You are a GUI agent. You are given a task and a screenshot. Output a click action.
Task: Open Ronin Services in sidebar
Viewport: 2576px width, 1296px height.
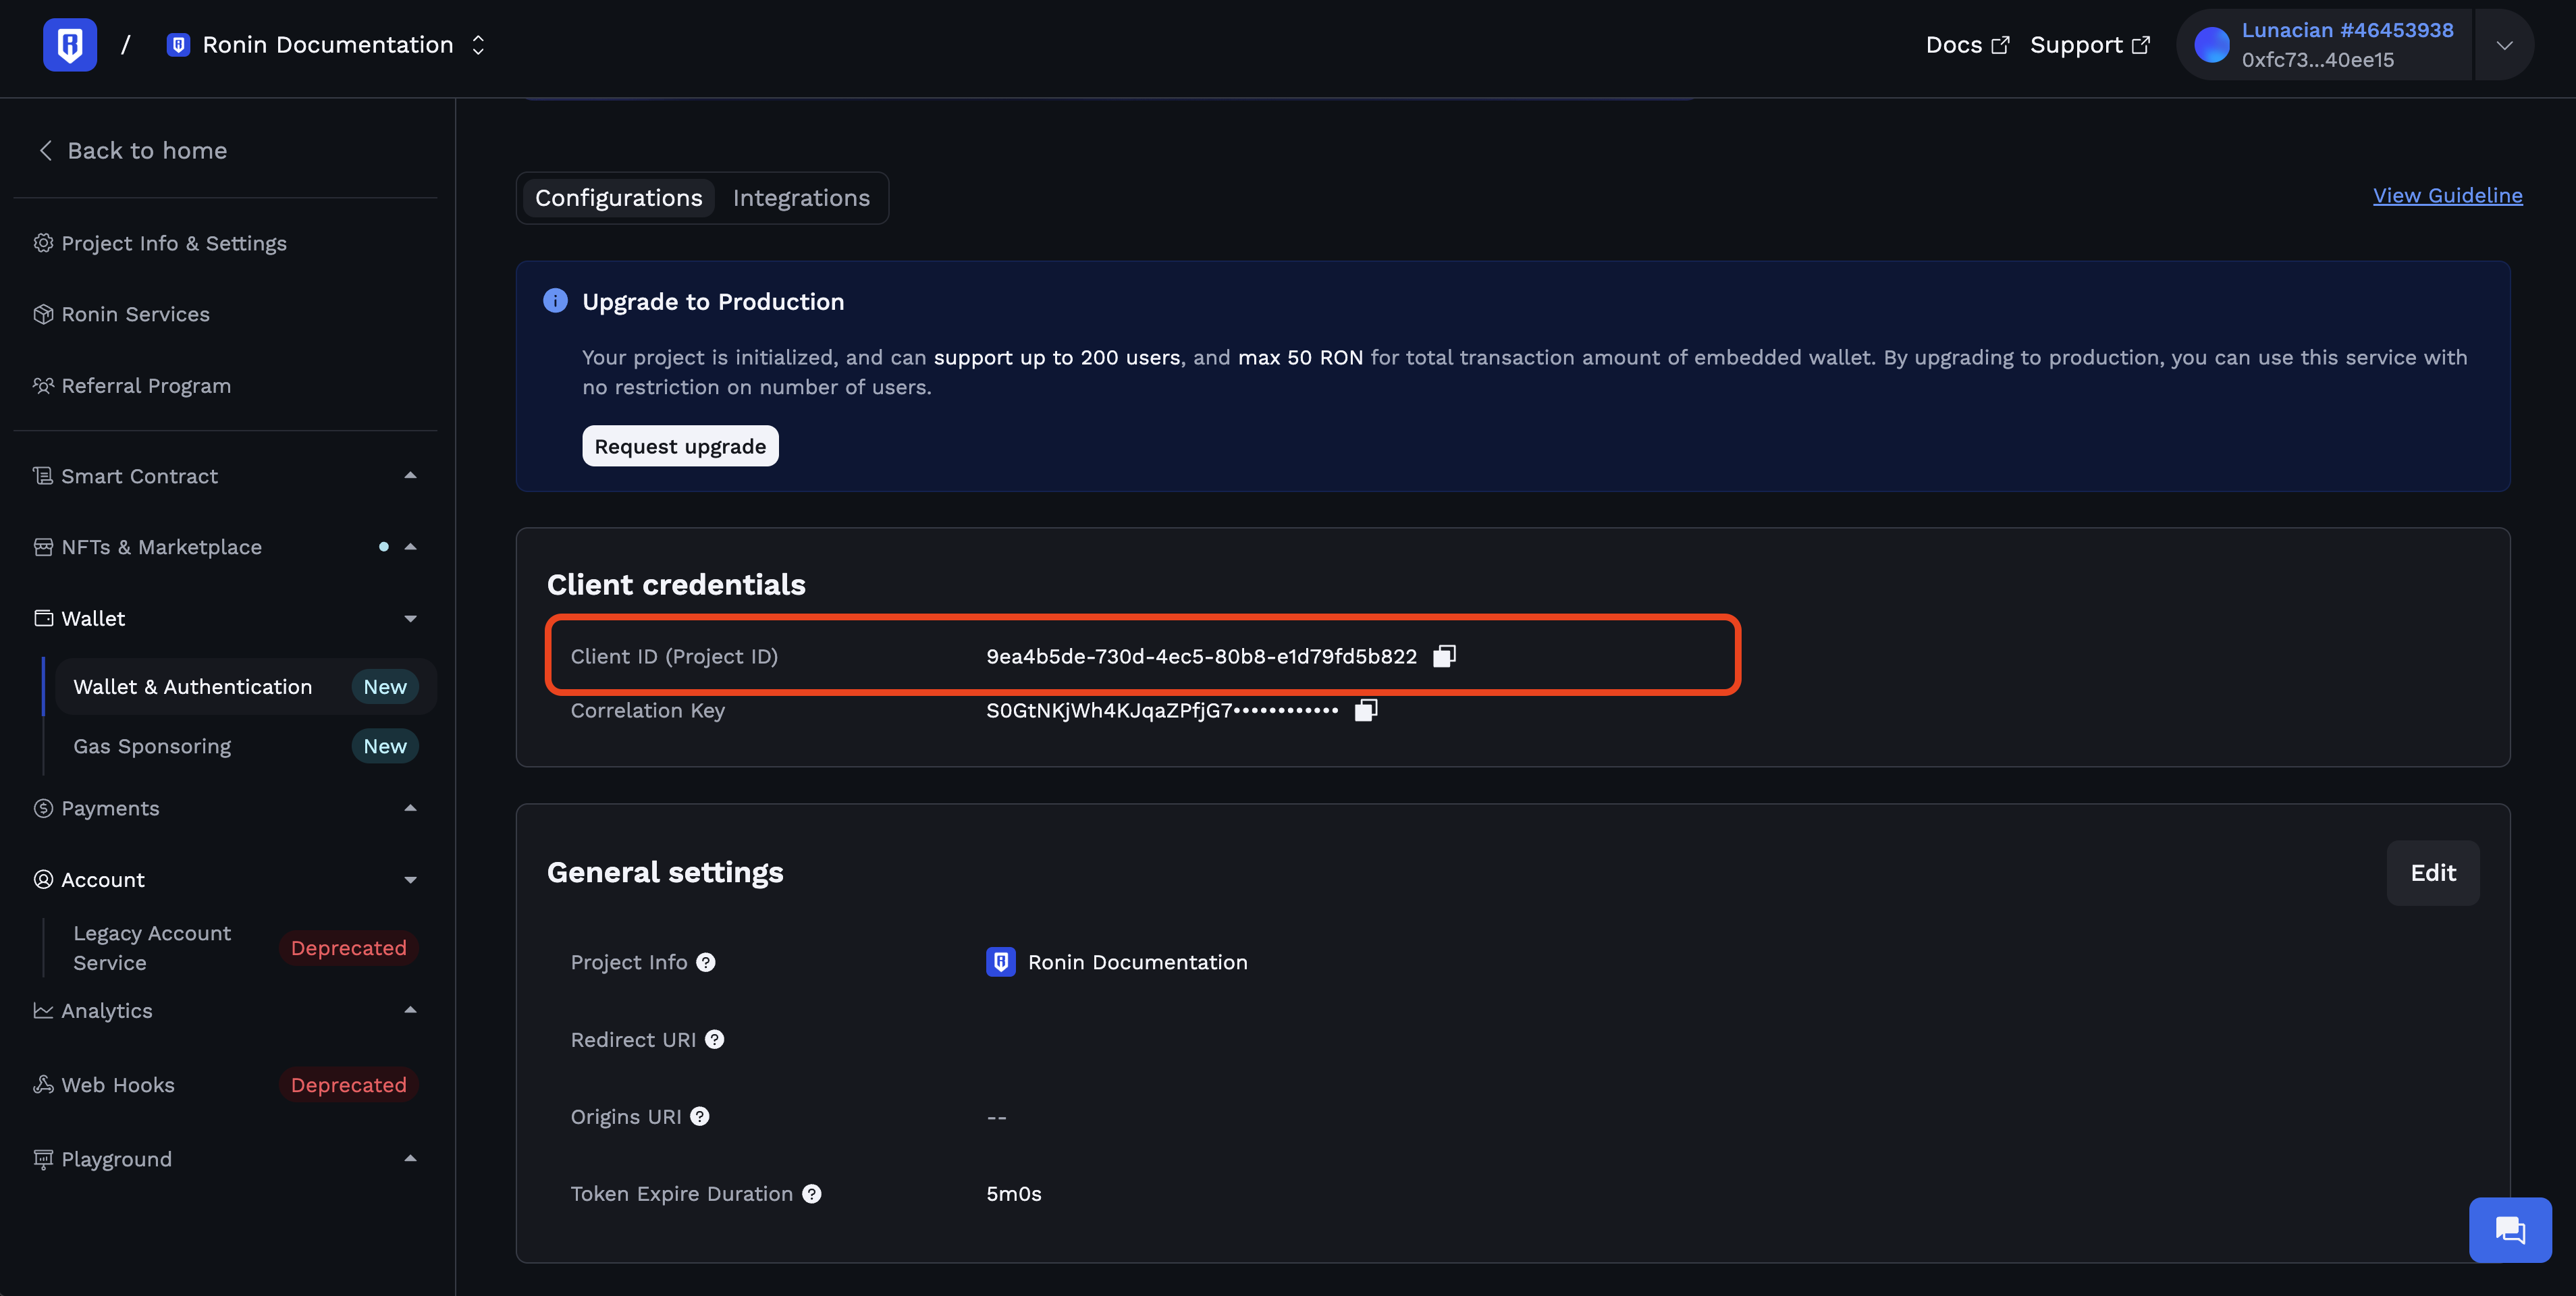pyautogui.click(x=121, y=314)
